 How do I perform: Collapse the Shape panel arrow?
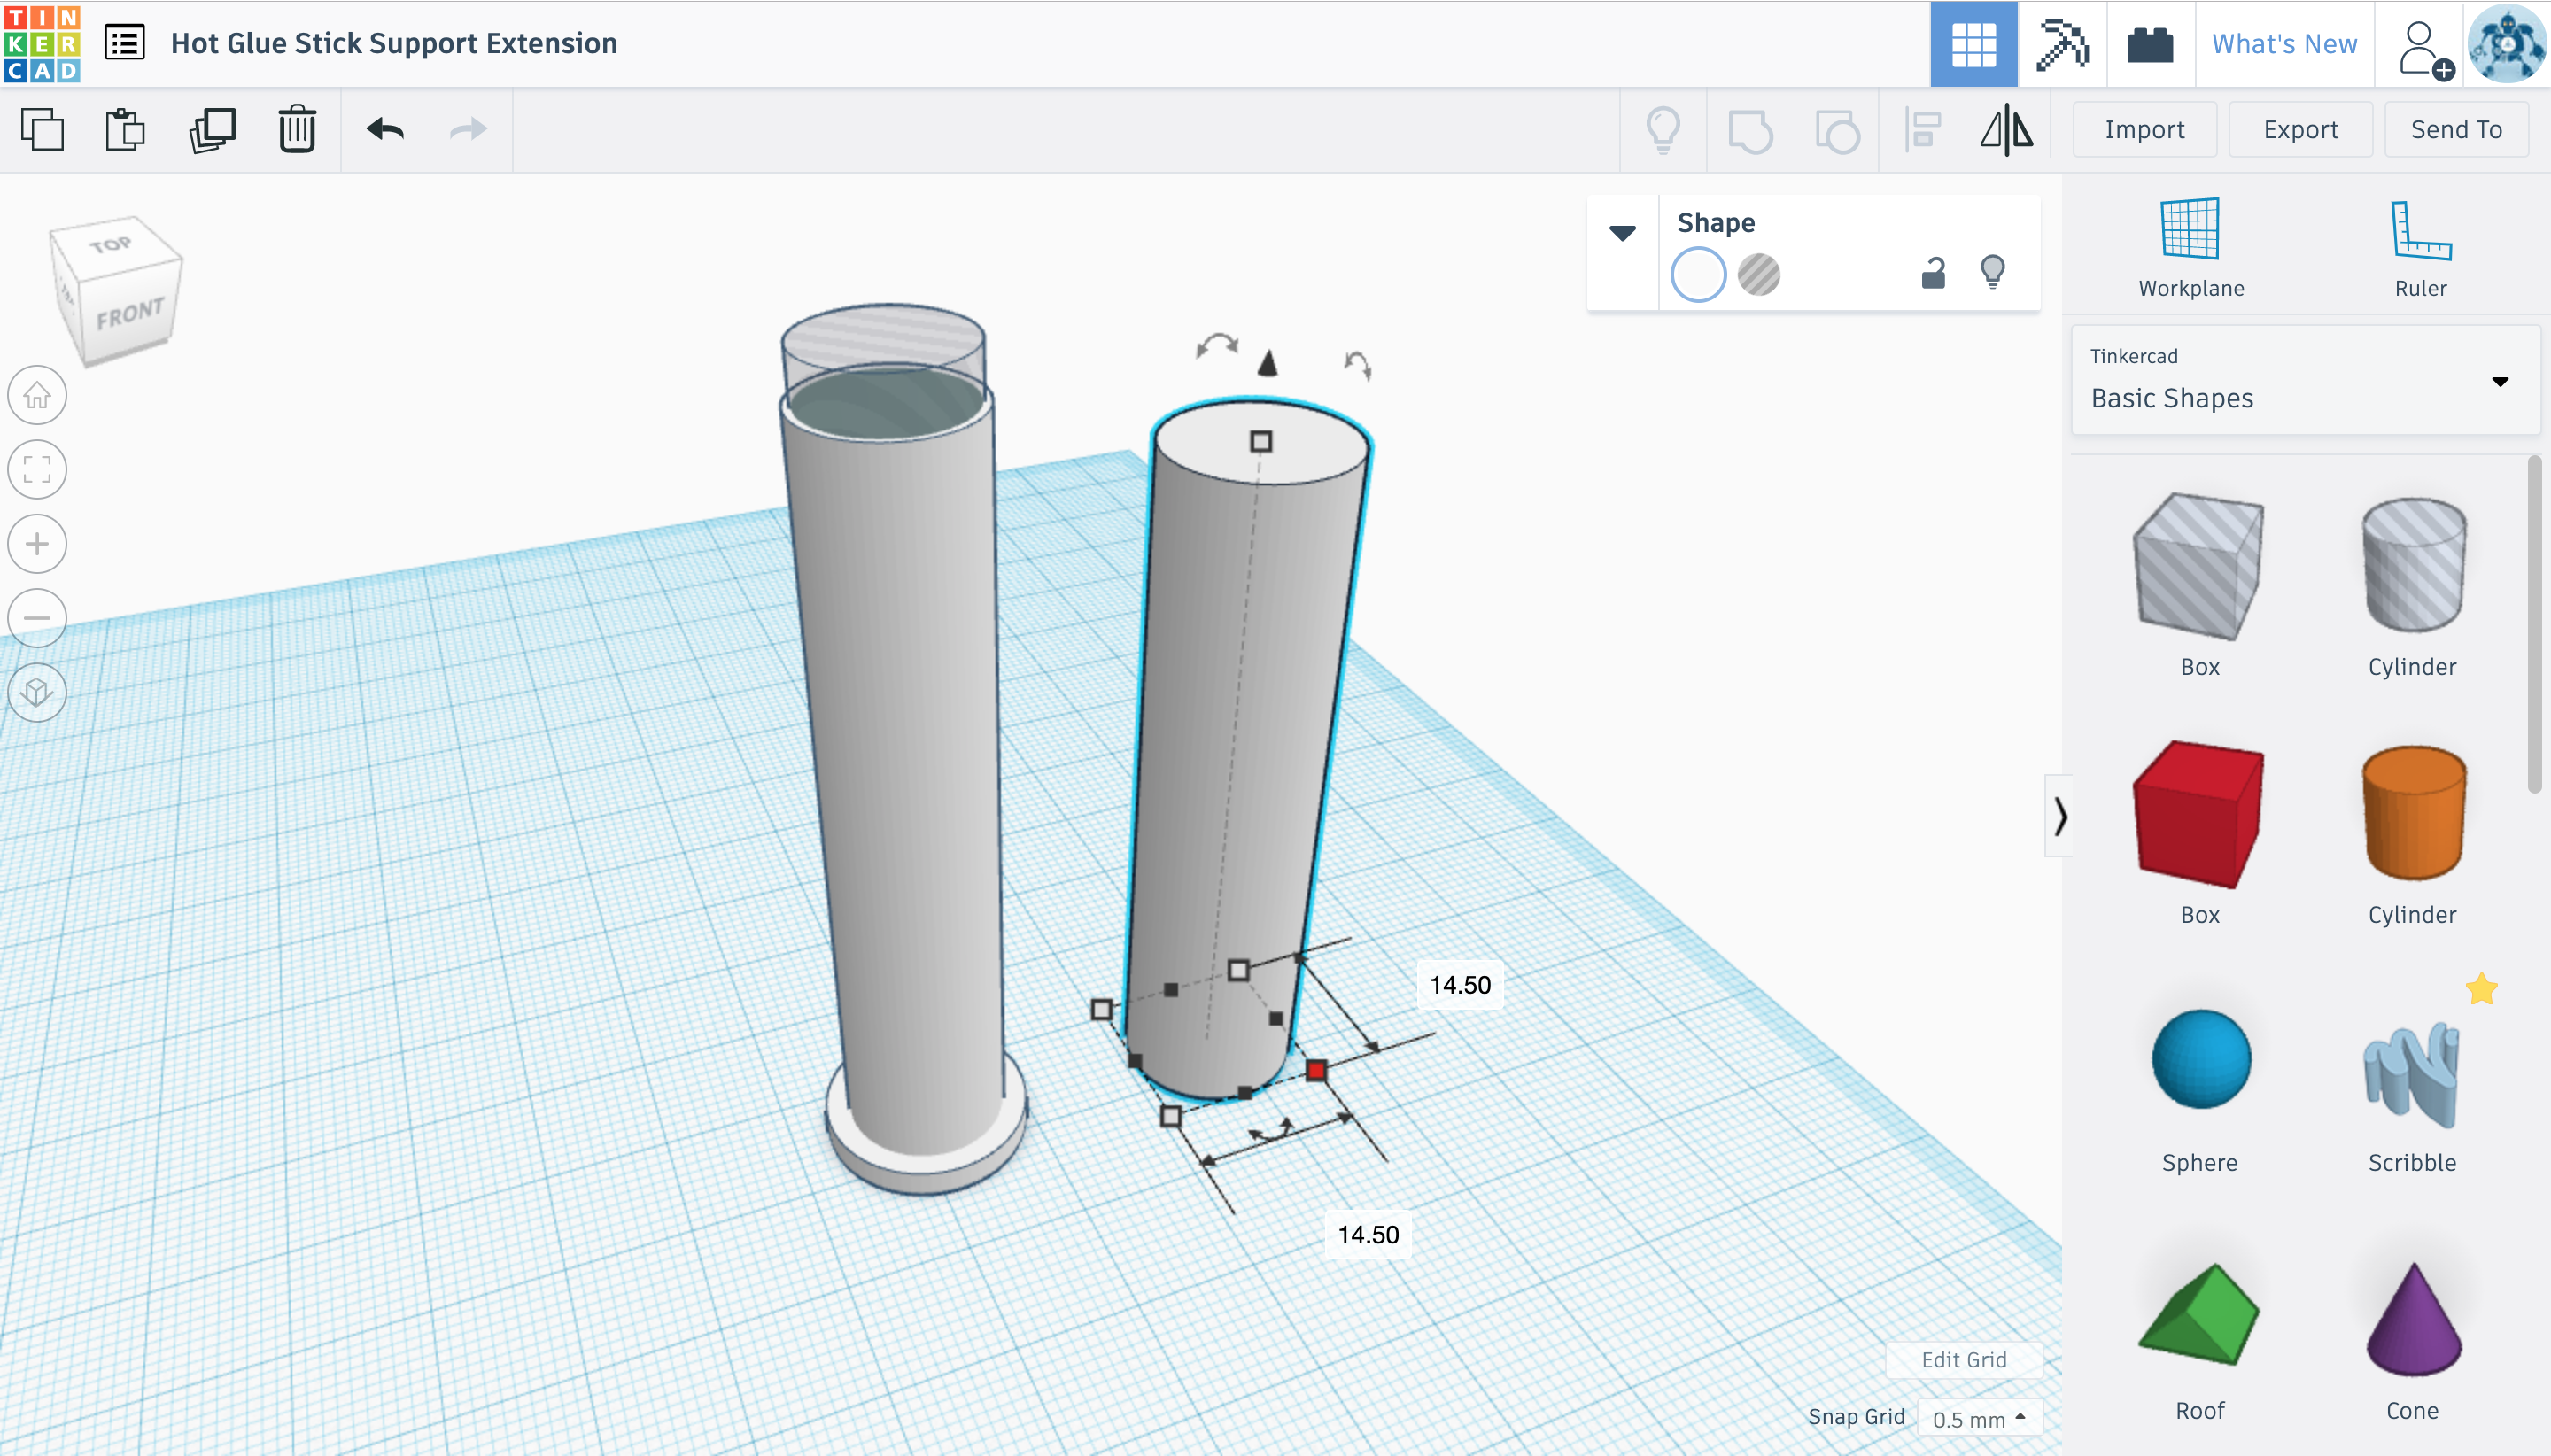point(1622,233)
